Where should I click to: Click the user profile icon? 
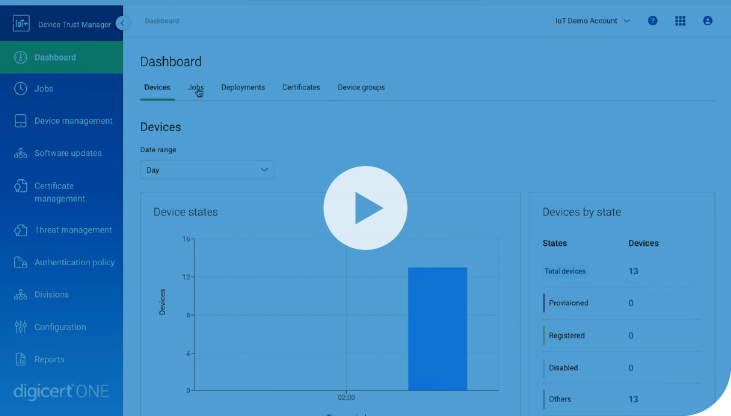click(708, 20)
